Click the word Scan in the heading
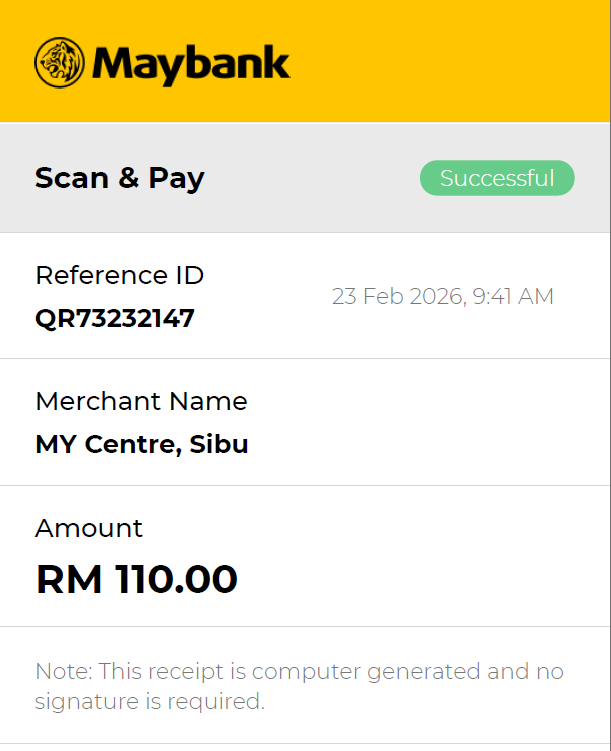The width and height of the screenshot is (611, 751). tap(72, 178)
